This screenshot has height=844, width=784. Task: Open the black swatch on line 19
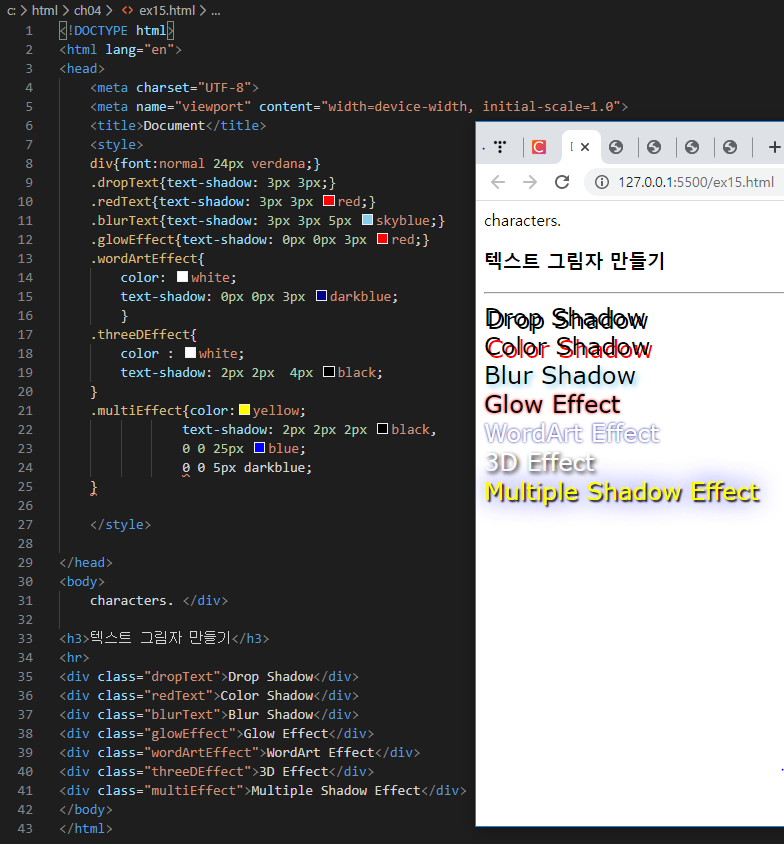[x=329, y=372]
